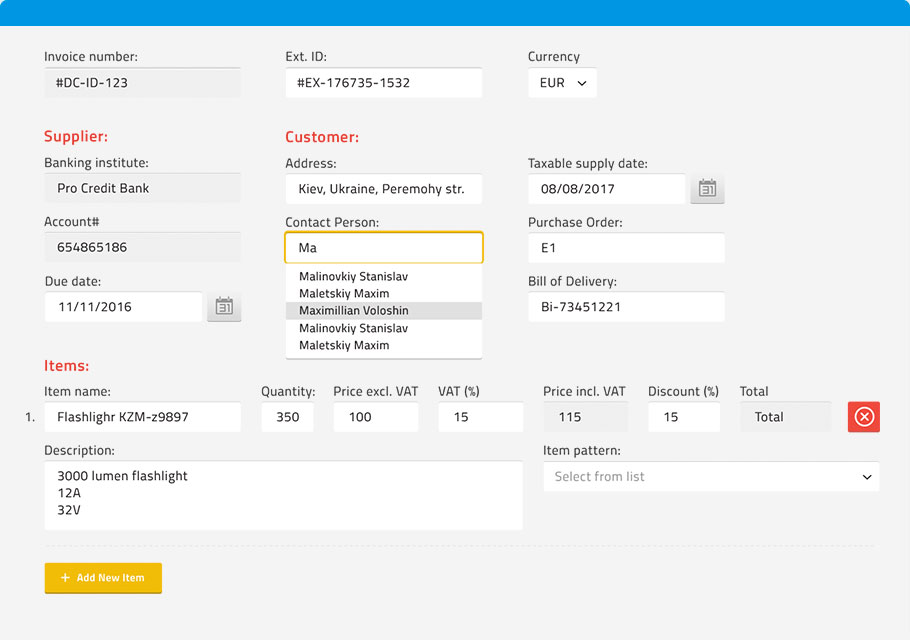Edit the Price excl. VAT field
The image size is (910, 640).
[375, 417]
